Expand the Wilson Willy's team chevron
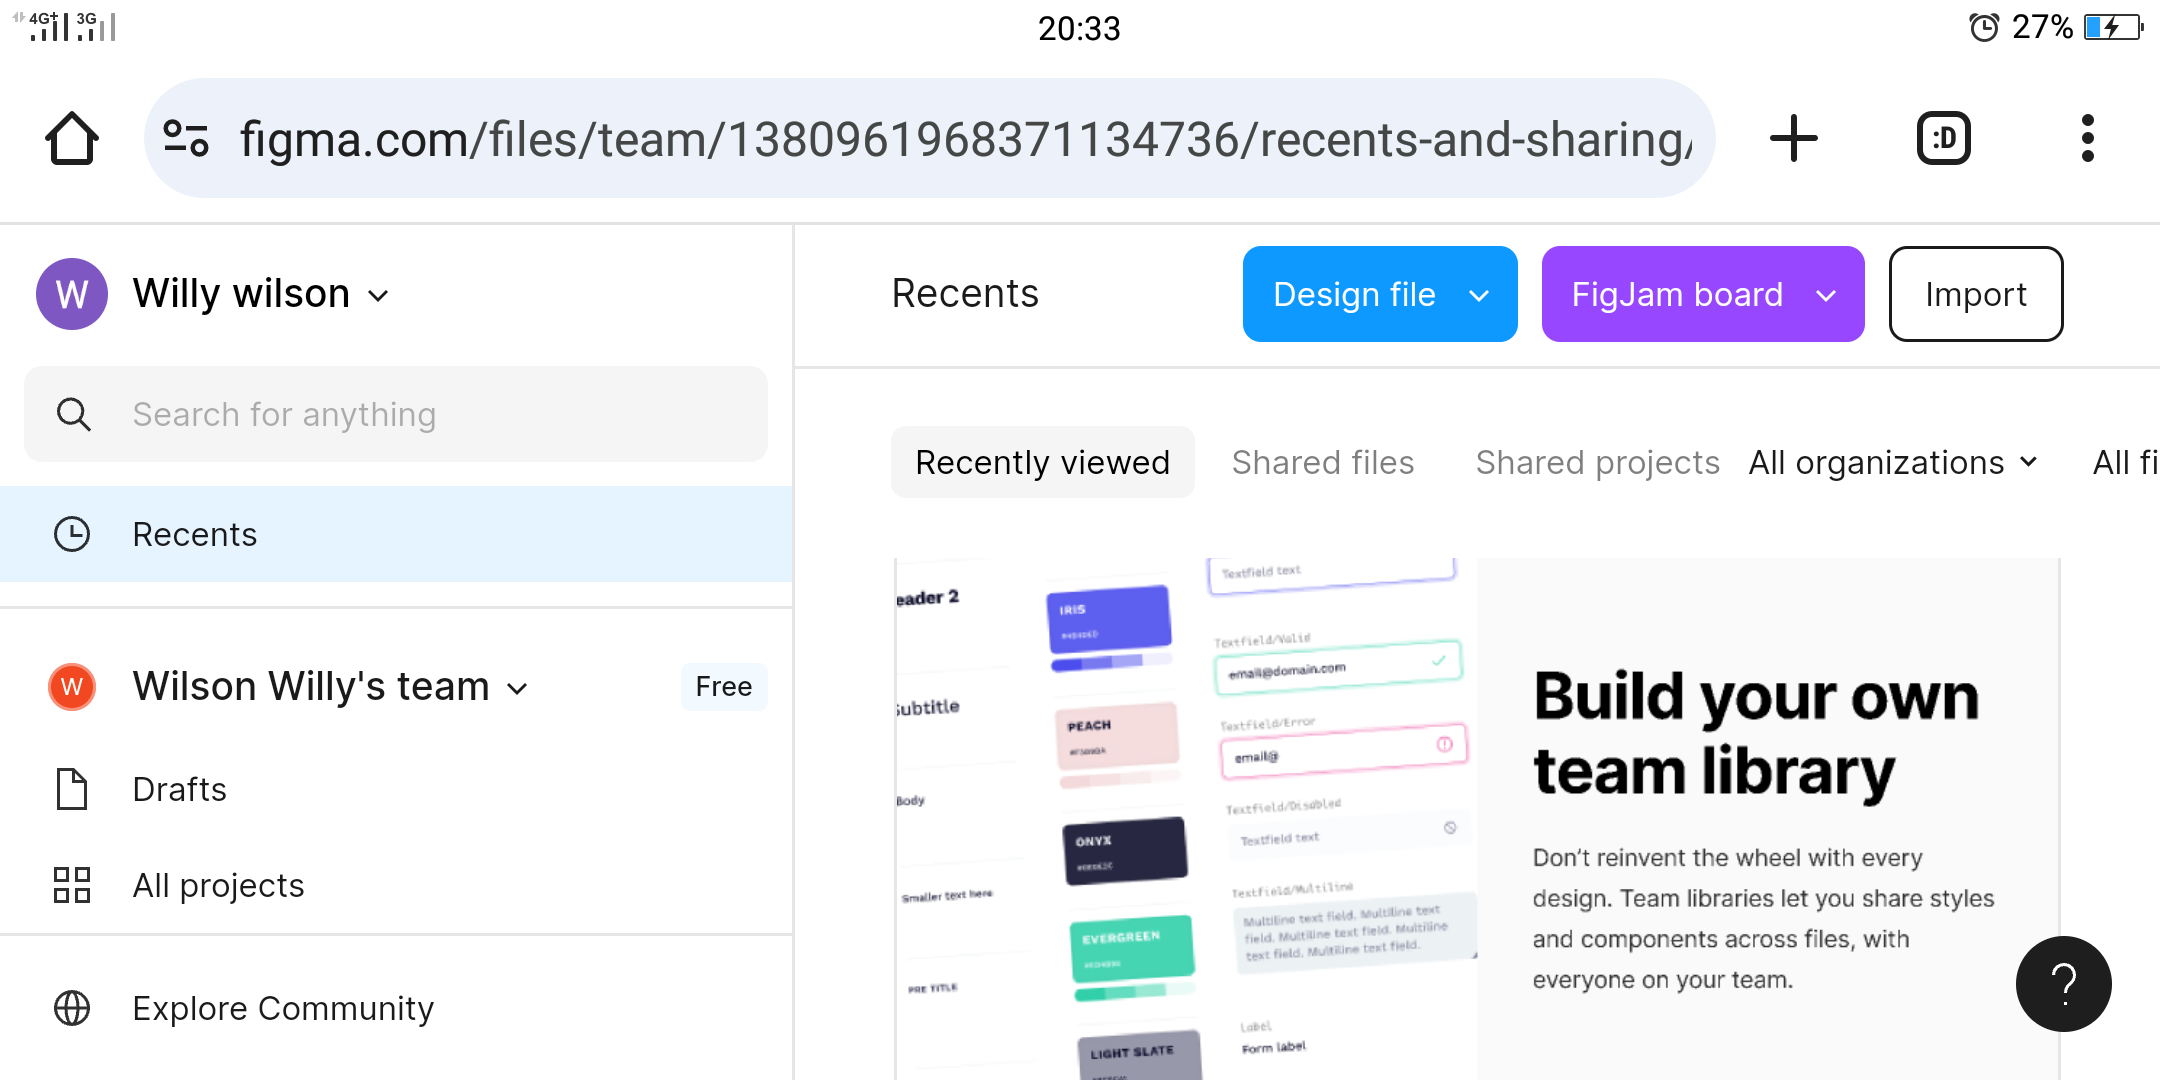The image size is (2160, 1080). (517, 689)
